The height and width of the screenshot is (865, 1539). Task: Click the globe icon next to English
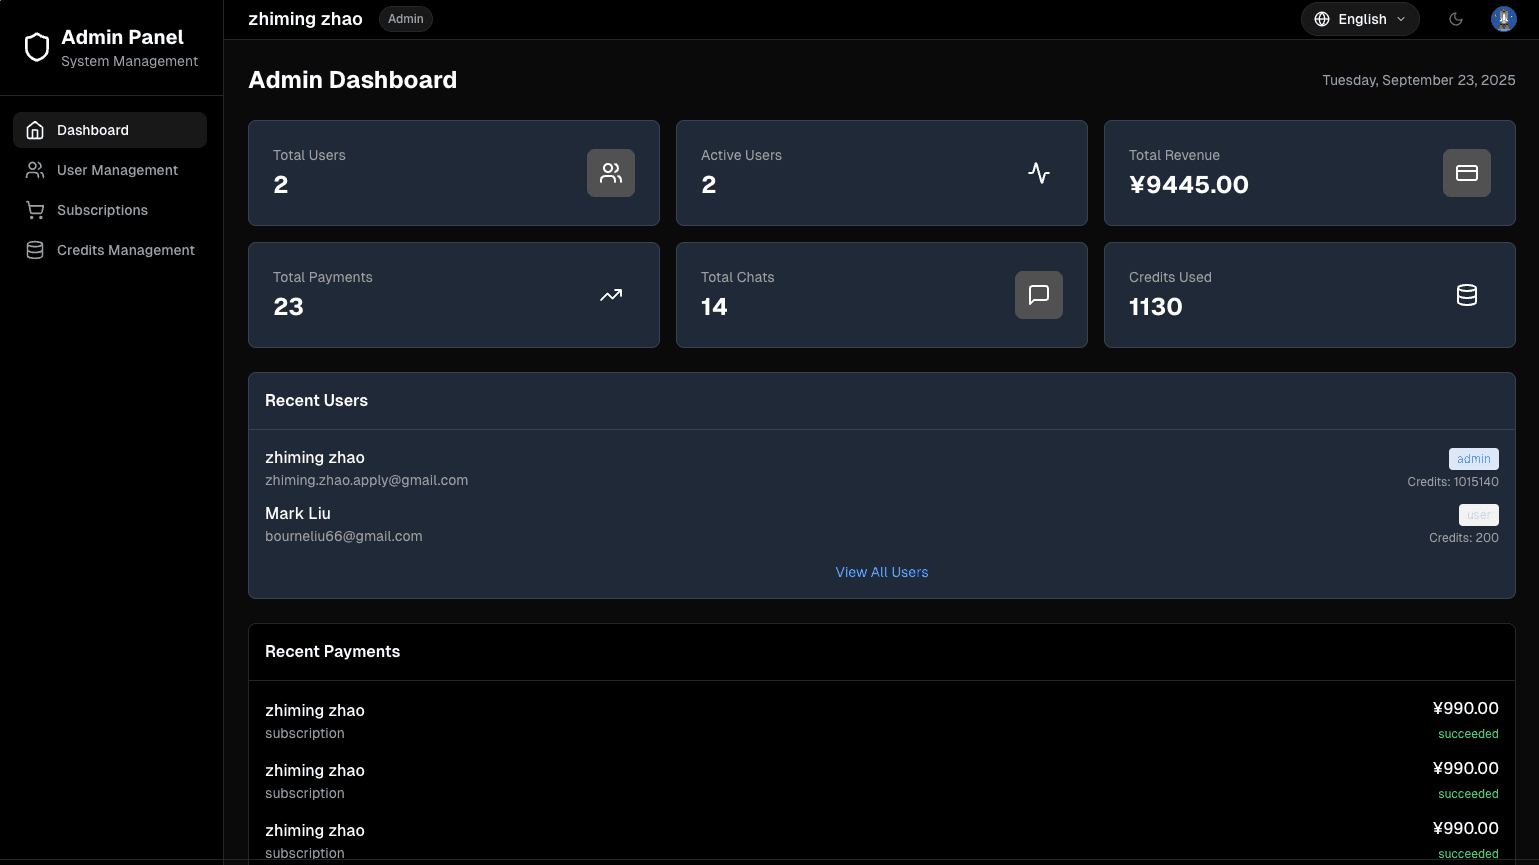(1321, 18)
